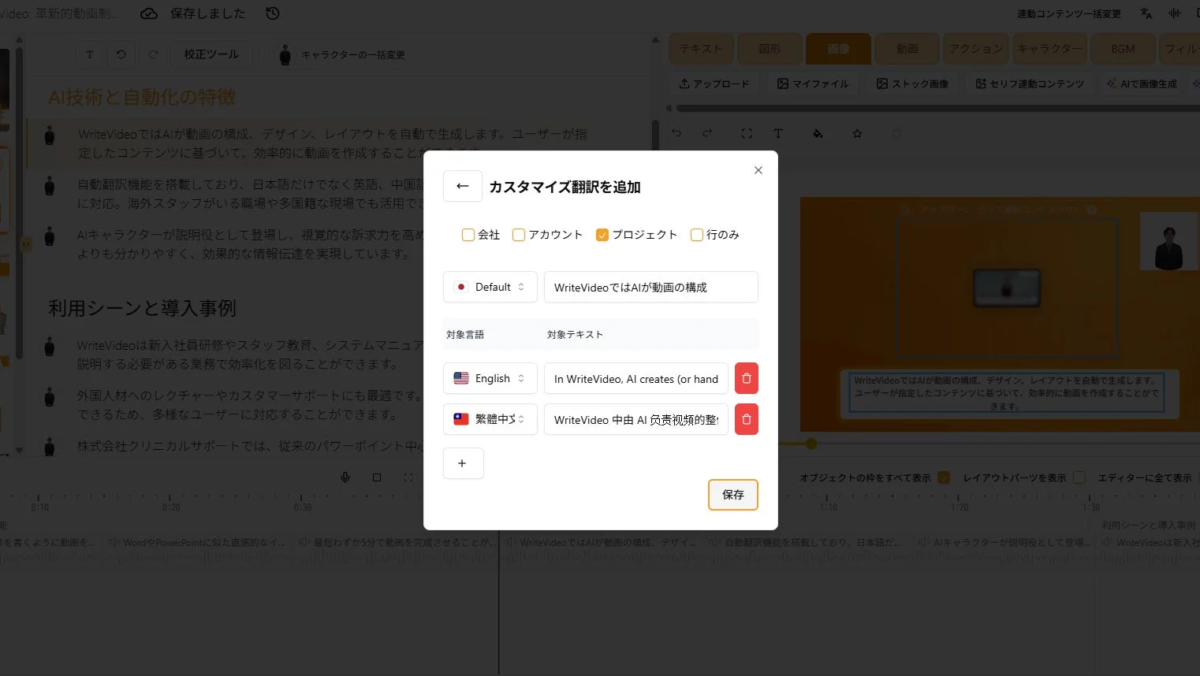Click the 保存 save button
This screenshot has height=676, width=1200.
[x=733, y=495]
